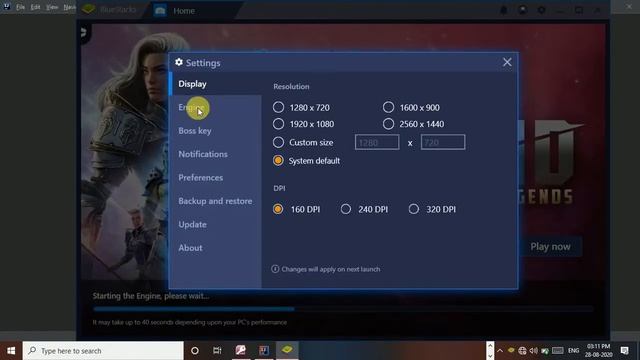
Task: Select the Custom size resolution option
Action: tap(278, 142)
